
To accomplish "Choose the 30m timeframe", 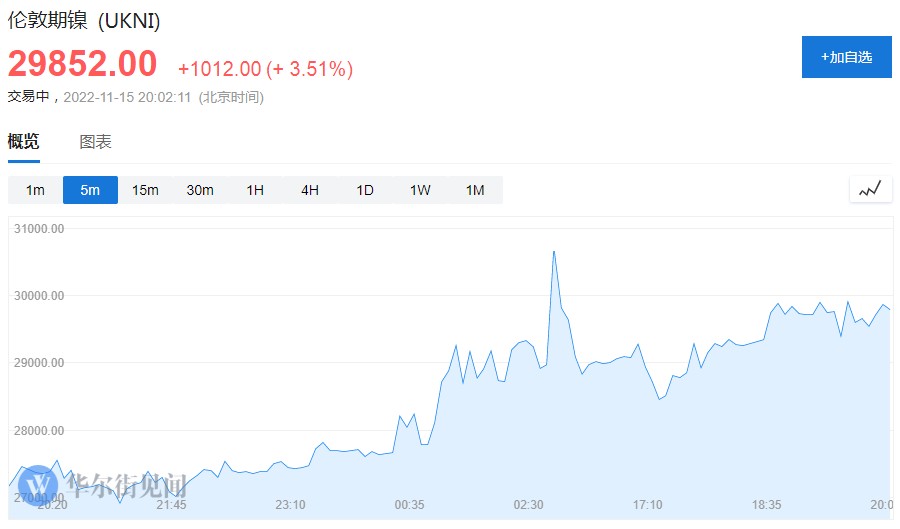I will [x=200, y=190].
